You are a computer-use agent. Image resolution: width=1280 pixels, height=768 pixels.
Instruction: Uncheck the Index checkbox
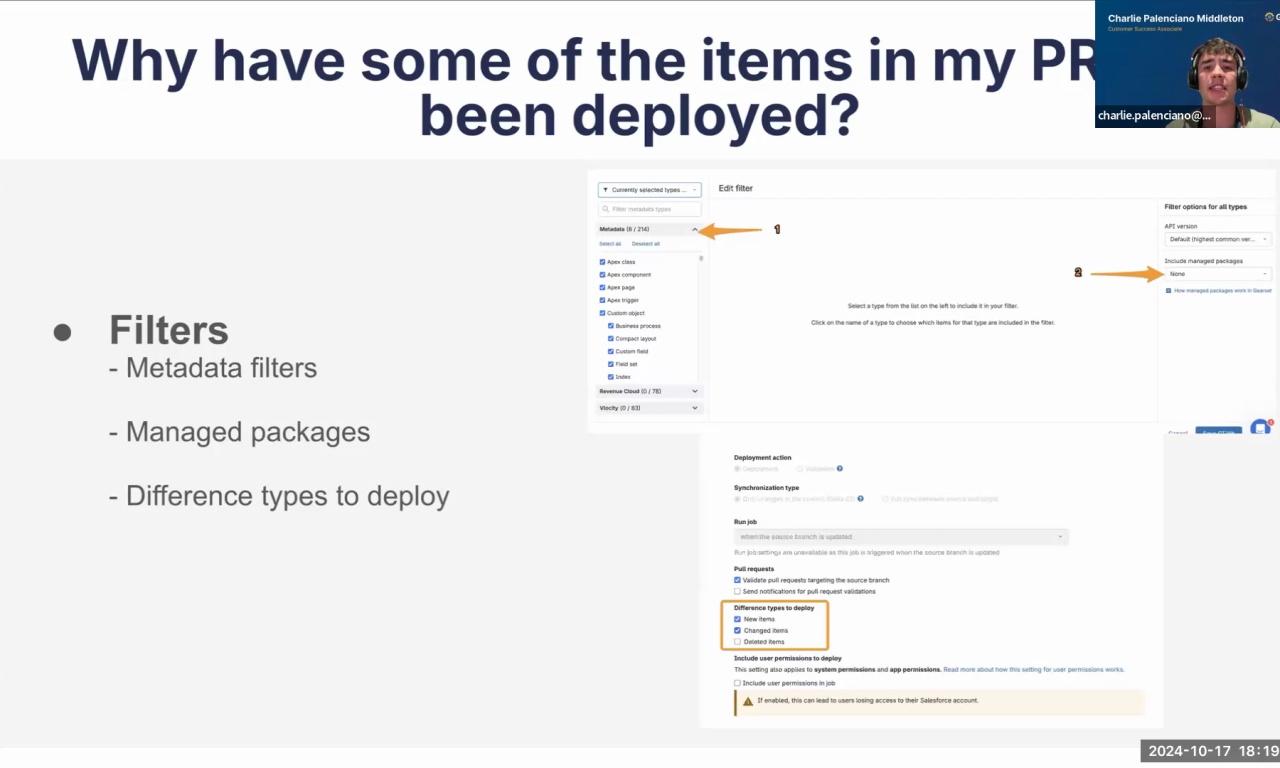click(611, 377)
